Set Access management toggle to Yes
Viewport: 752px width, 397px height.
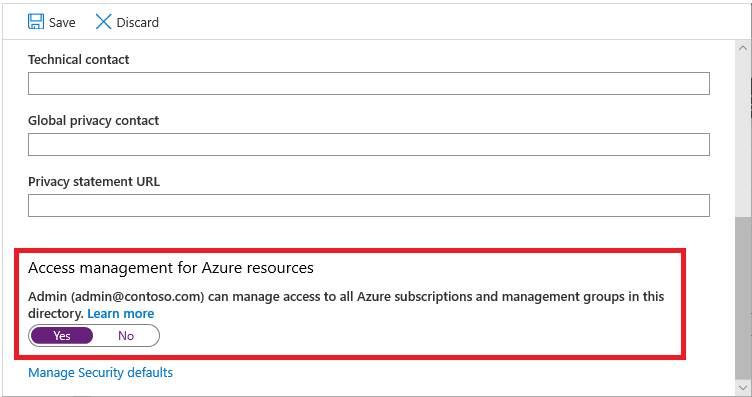[x=62, y=336]
